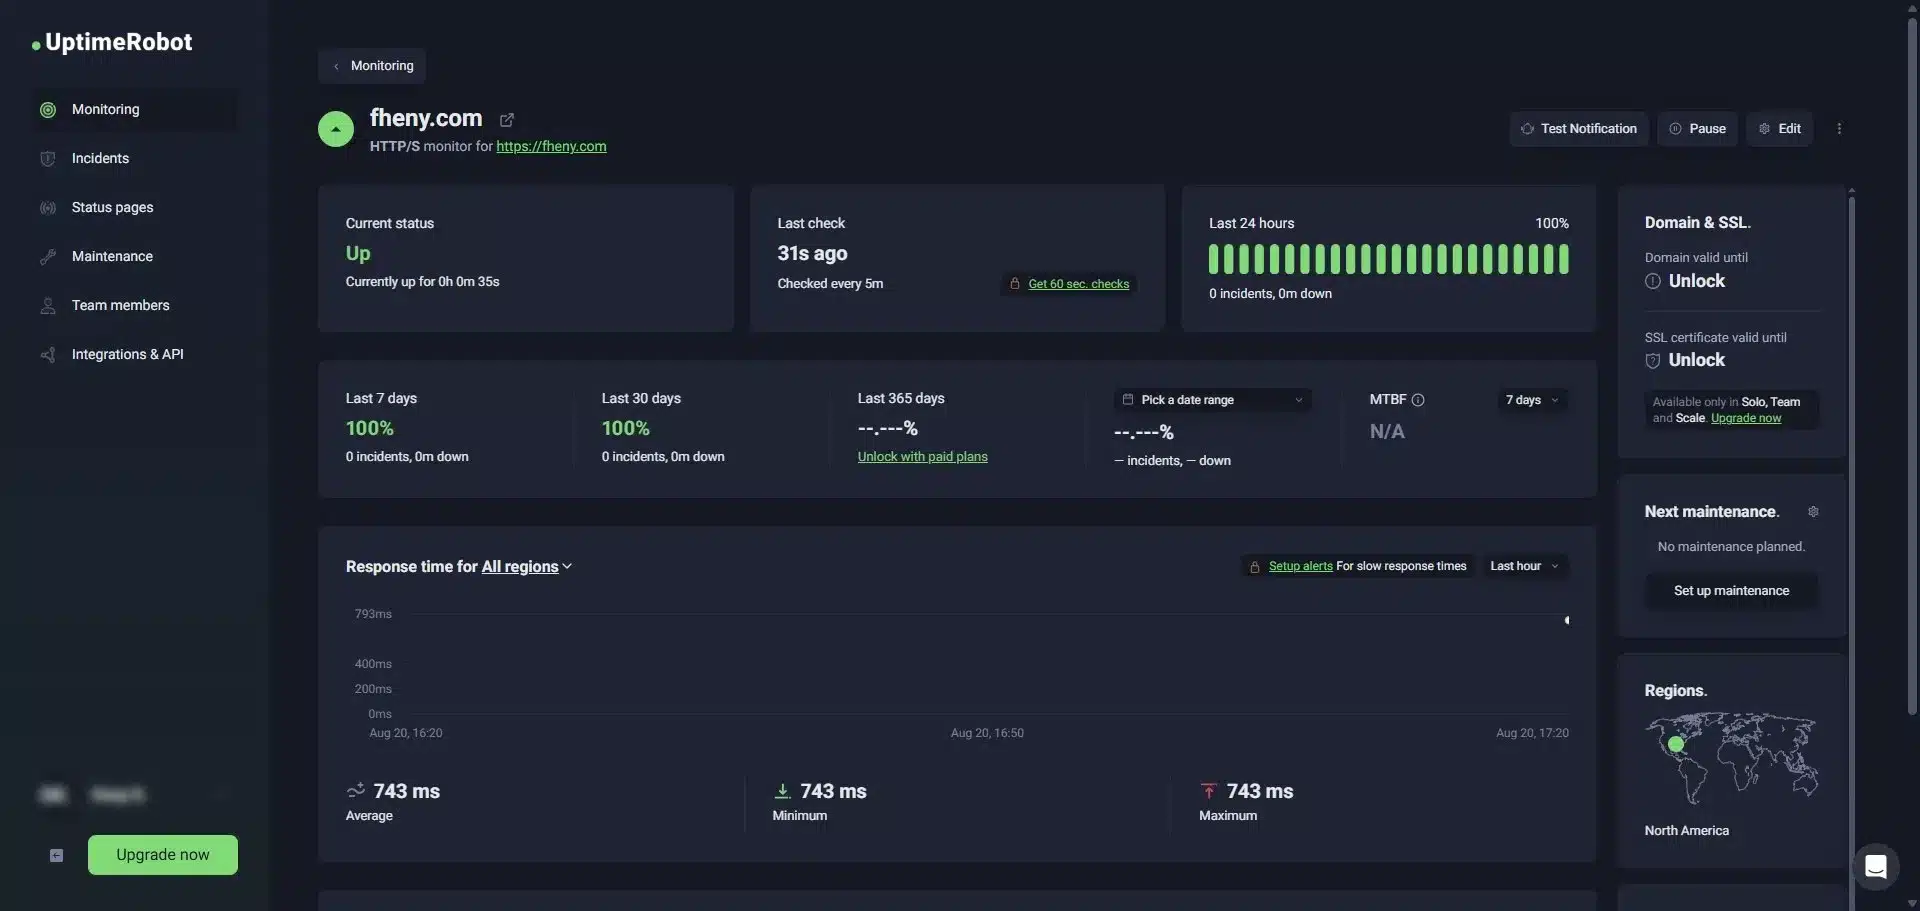Click the Regions world map

coord(1731,758)
